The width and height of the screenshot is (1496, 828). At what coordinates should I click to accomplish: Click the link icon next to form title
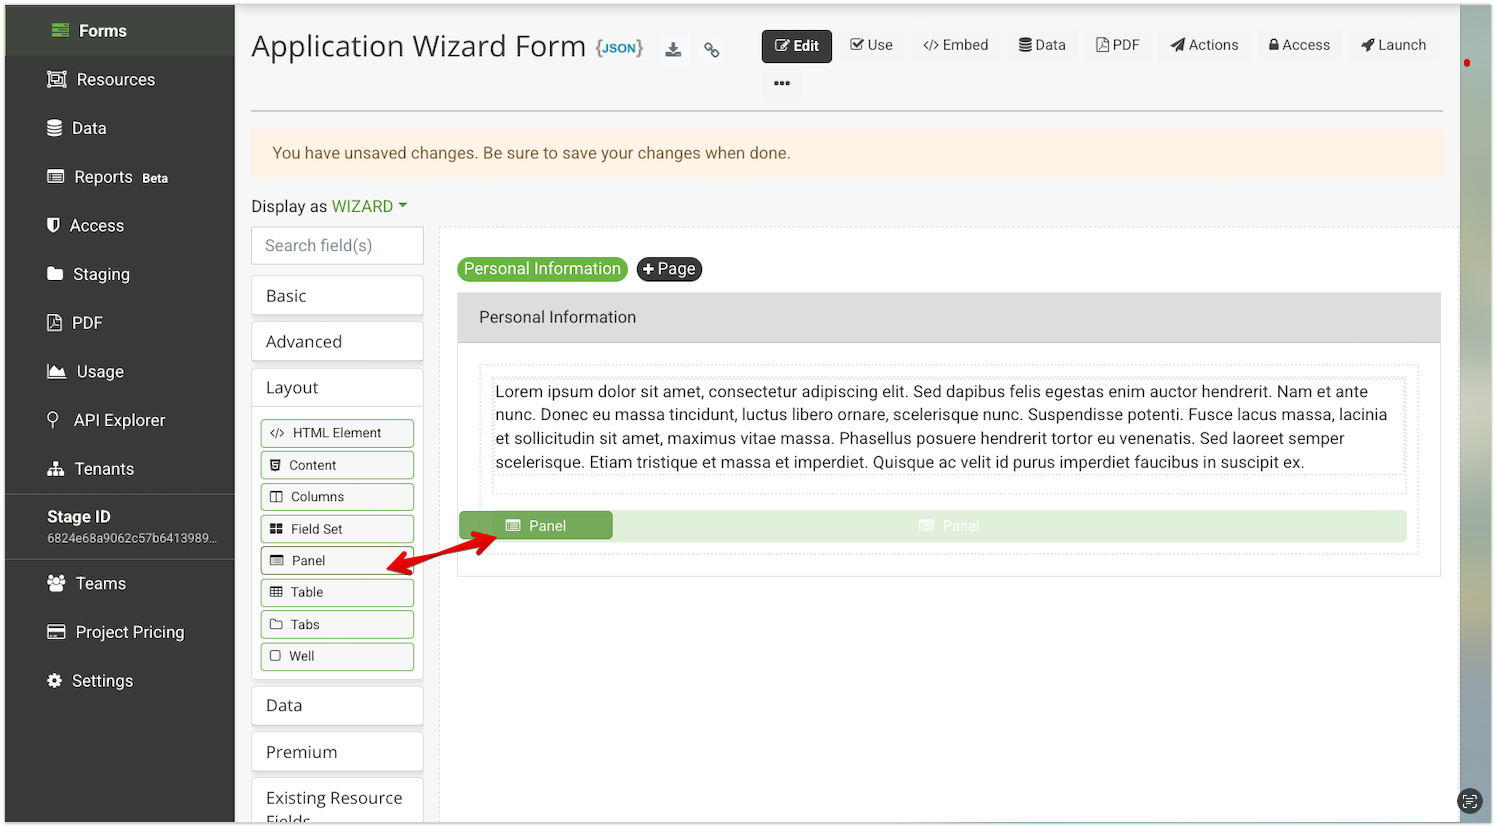point(711,50)
